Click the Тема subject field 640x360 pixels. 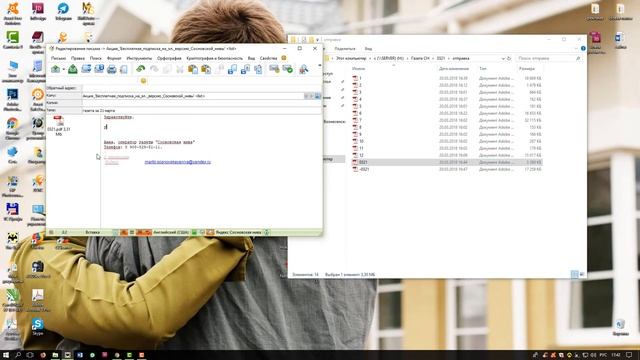(x=202, y=111)
